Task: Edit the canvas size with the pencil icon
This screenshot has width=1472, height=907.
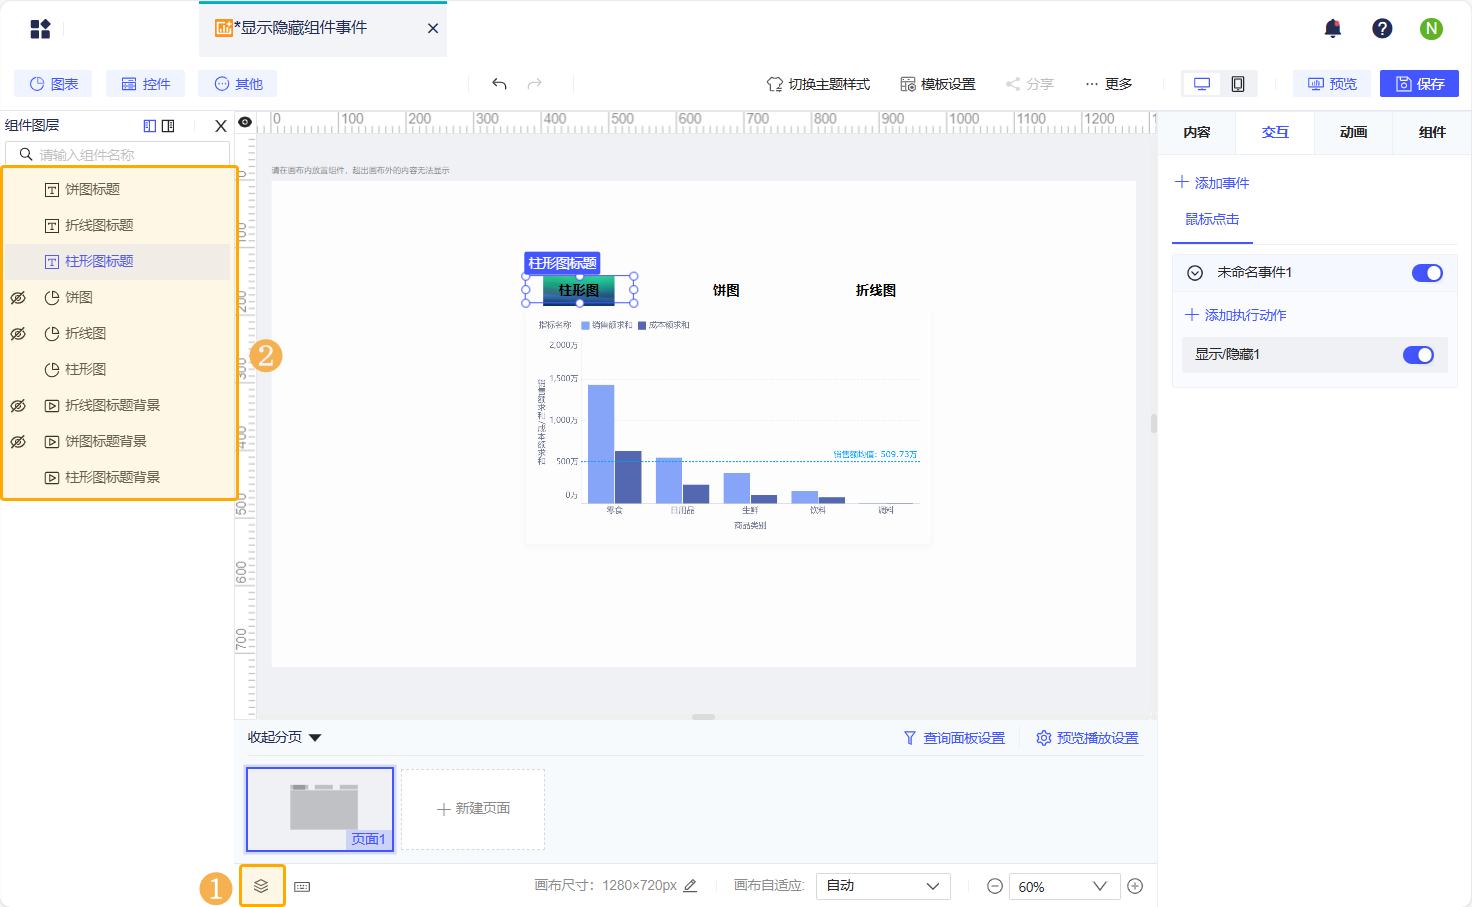Action: [690, 886]
